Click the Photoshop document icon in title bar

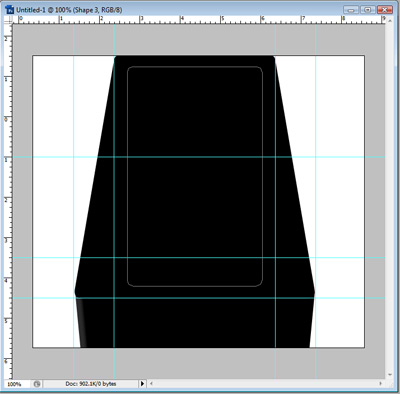(x=9, y=9)
